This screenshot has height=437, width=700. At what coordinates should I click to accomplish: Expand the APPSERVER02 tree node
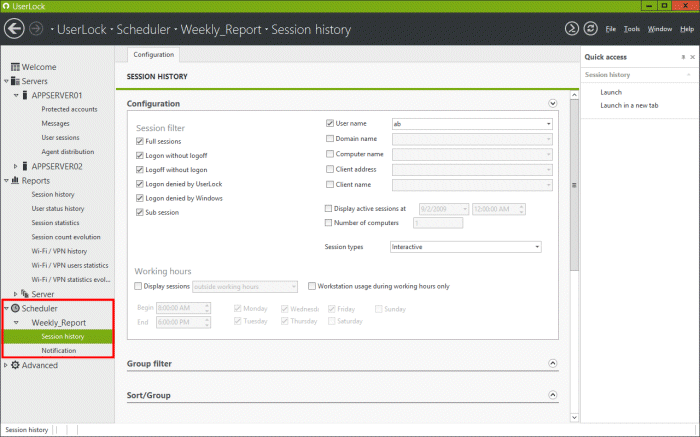coord(15,166)
